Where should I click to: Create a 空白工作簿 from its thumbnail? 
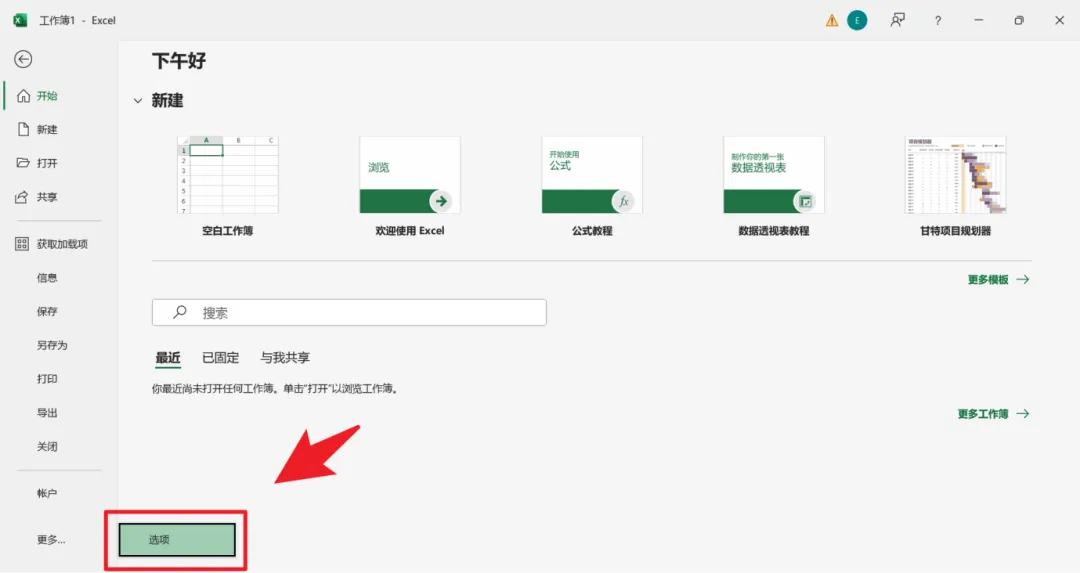[228, 175]
